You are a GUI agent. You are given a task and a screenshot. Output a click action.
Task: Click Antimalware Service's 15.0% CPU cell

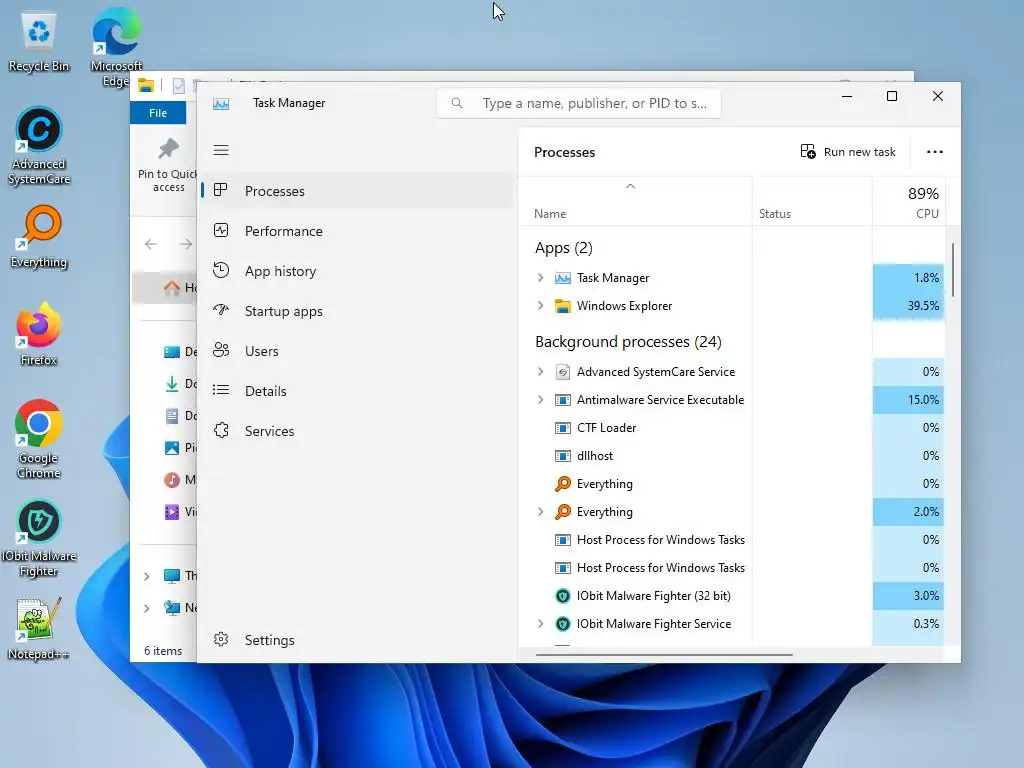coord(908,400)
